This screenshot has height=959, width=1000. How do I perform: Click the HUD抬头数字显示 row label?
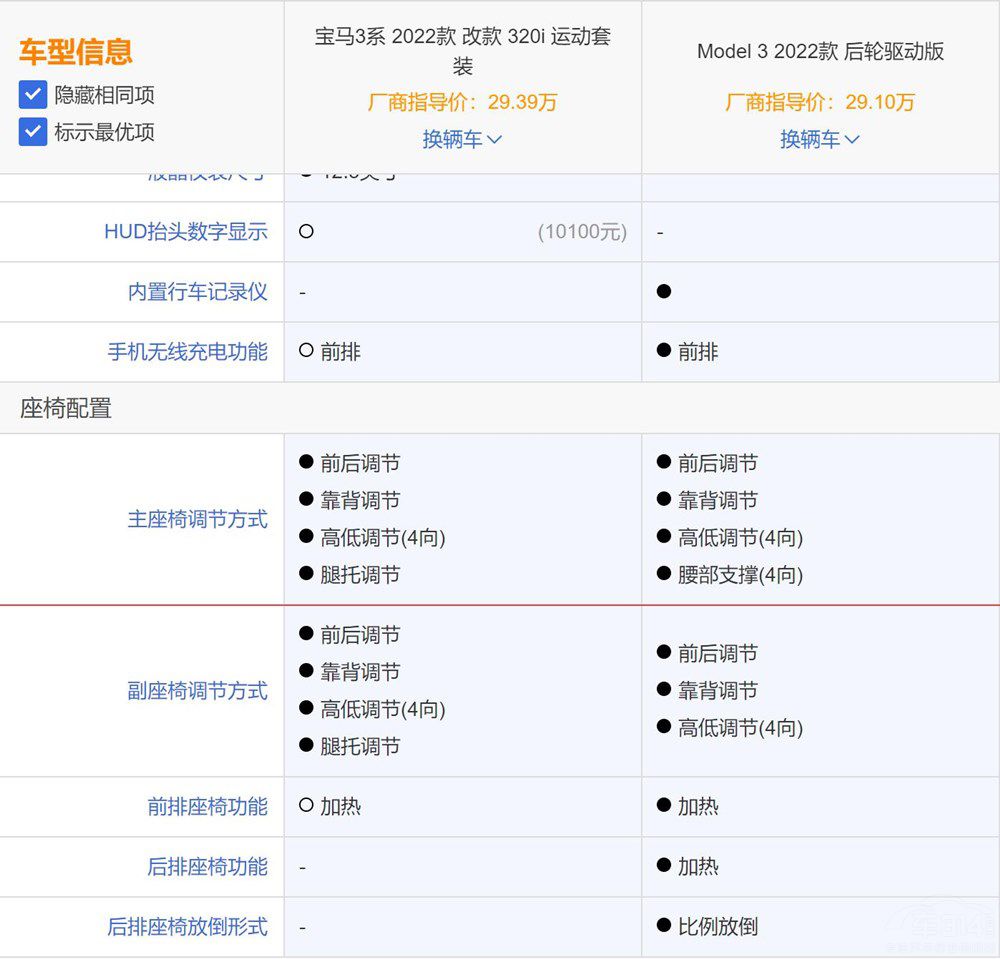(186, 232)
